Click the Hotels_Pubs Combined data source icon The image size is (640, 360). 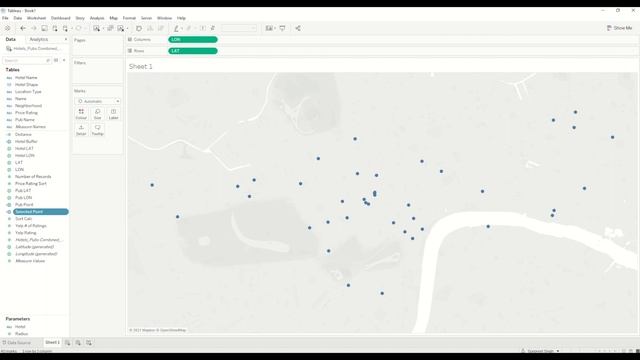click(9, 49)
